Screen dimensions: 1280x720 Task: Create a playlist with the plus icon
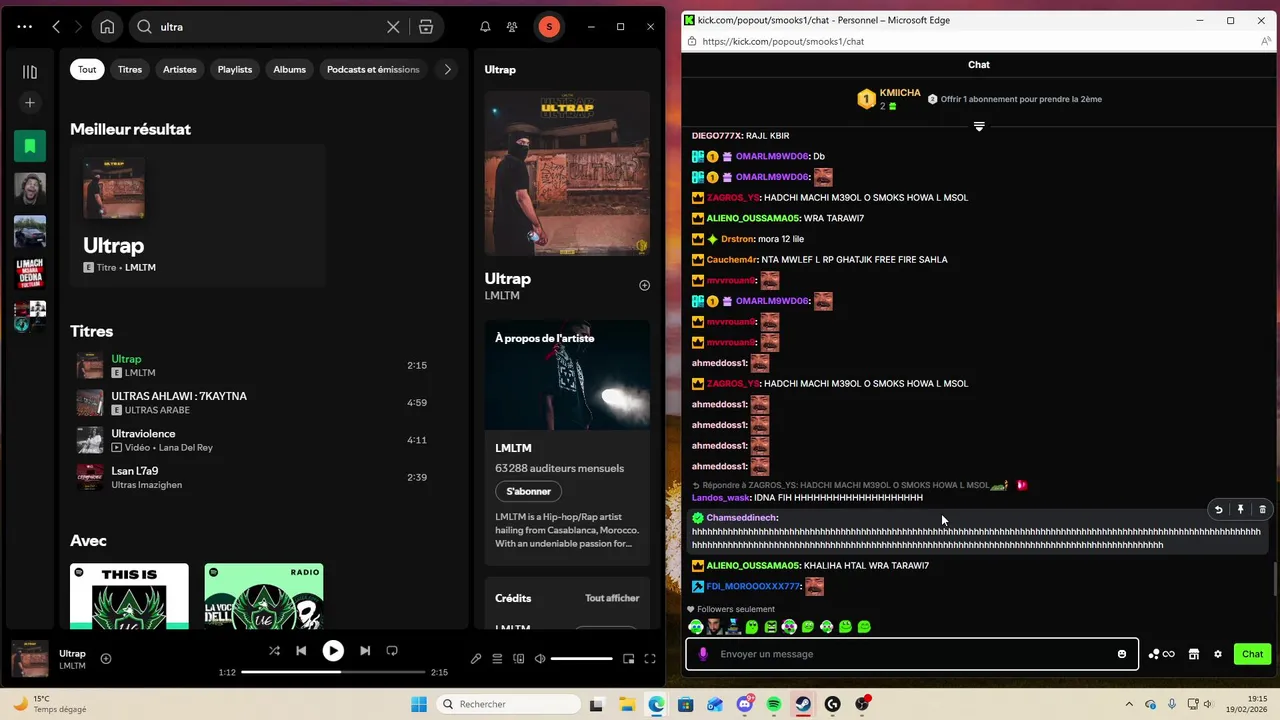click(30, 103)
